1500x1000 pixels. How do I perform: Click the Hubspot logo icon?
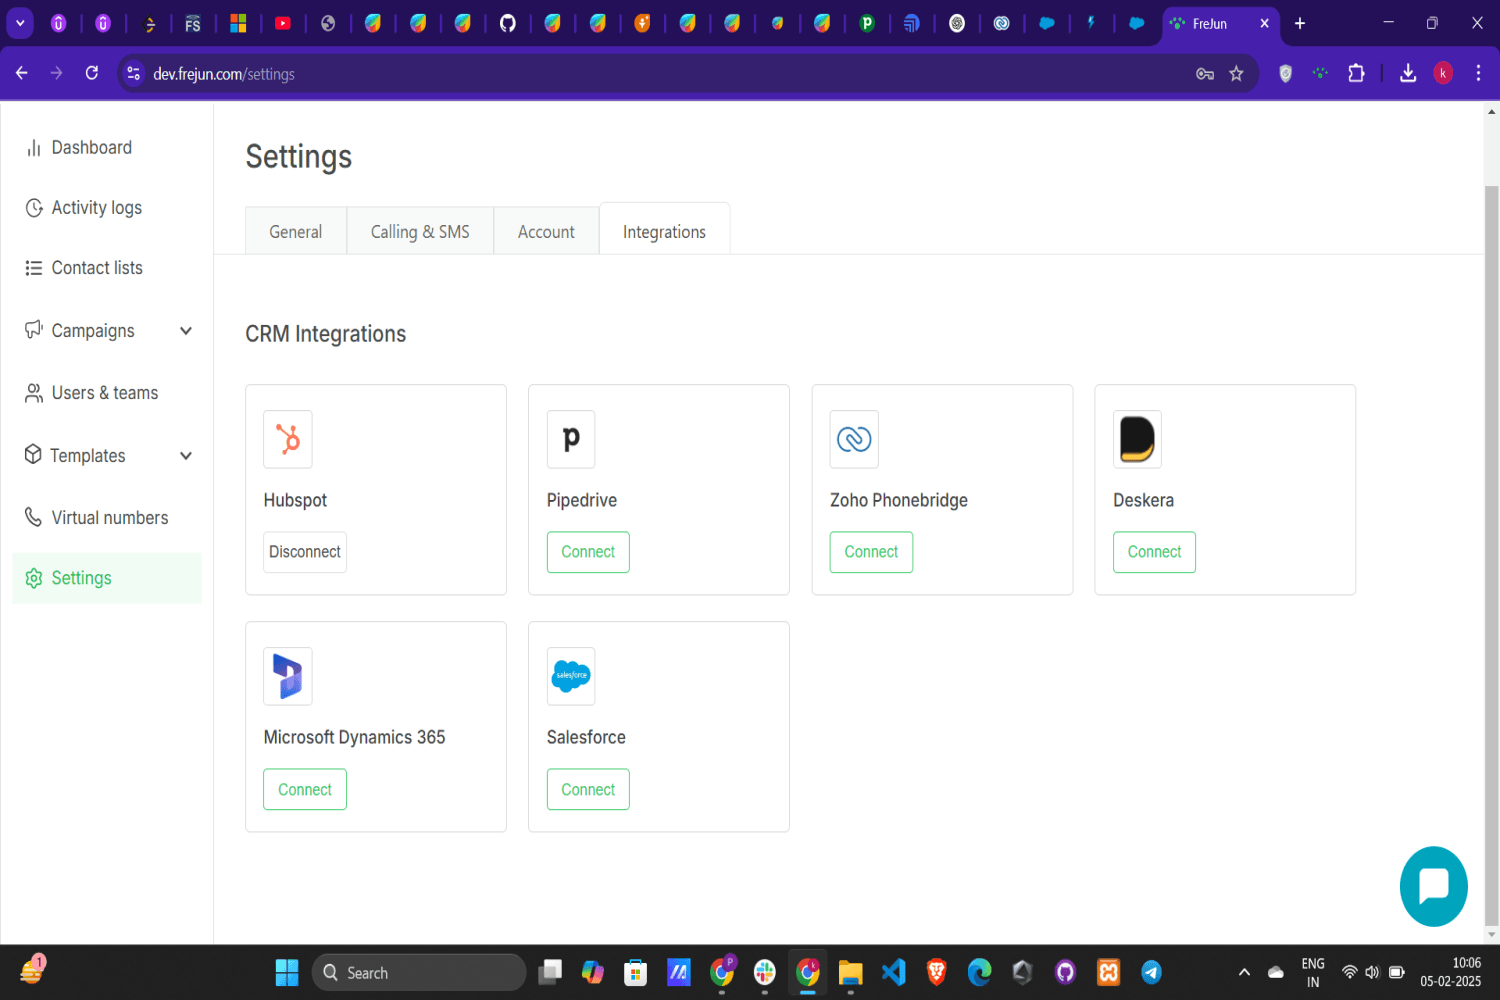[288, 439]
